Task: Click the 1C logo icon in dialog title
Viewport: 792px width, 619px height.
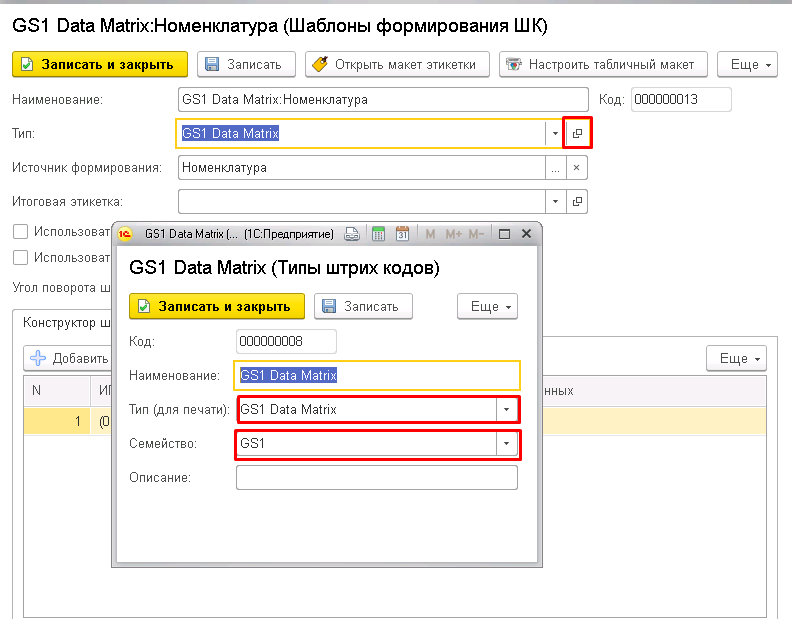Action: (125, 234)
